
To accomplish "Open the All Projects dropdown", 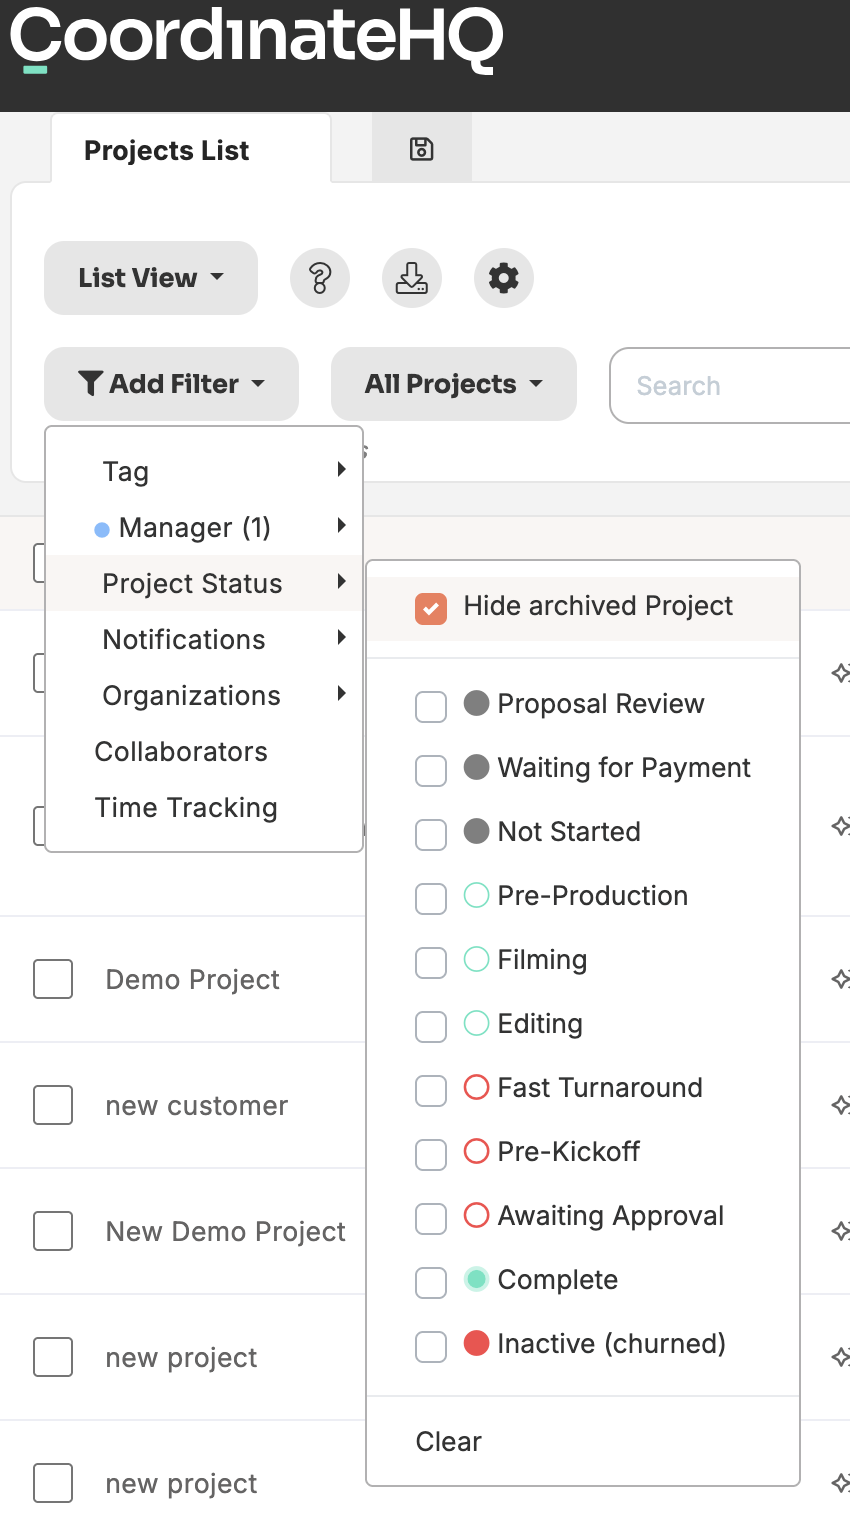I will [454, 384].
